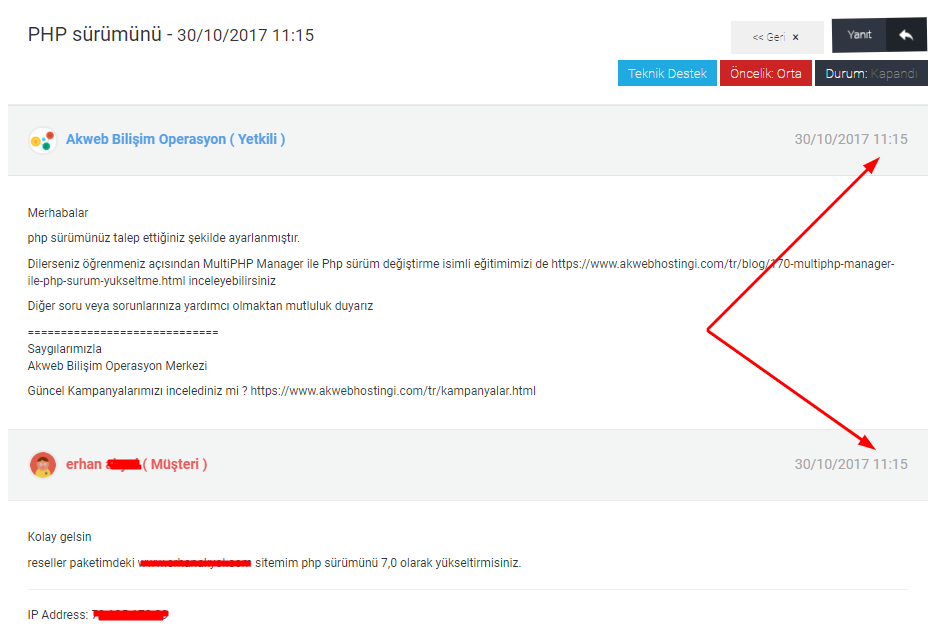Image resolution: width=952 pixels, height=642 pixels.
Task: Click the 'php sürümünüz talep ettiğiniz' line
Action: (x=163, y=237)
